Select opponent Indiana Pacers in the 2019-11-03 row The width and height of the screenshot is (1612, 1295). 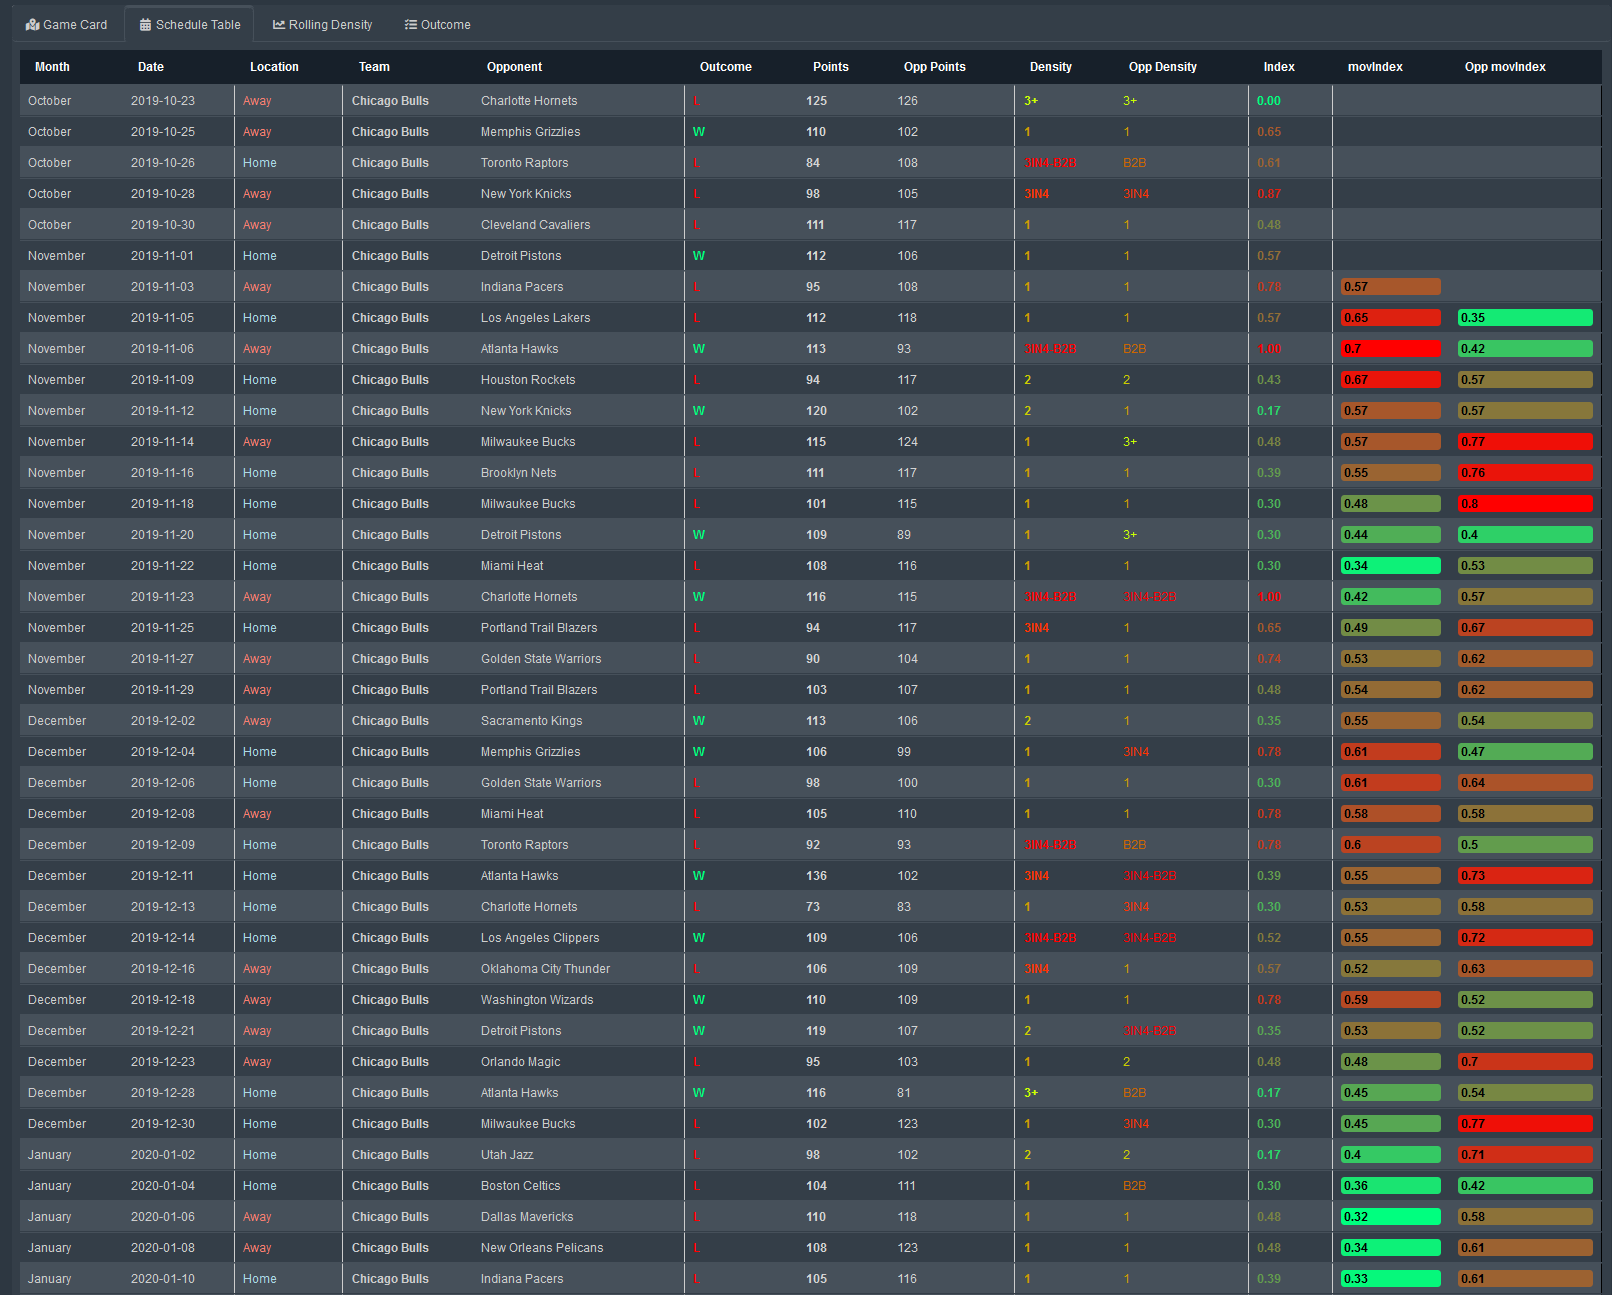[522, 287]
